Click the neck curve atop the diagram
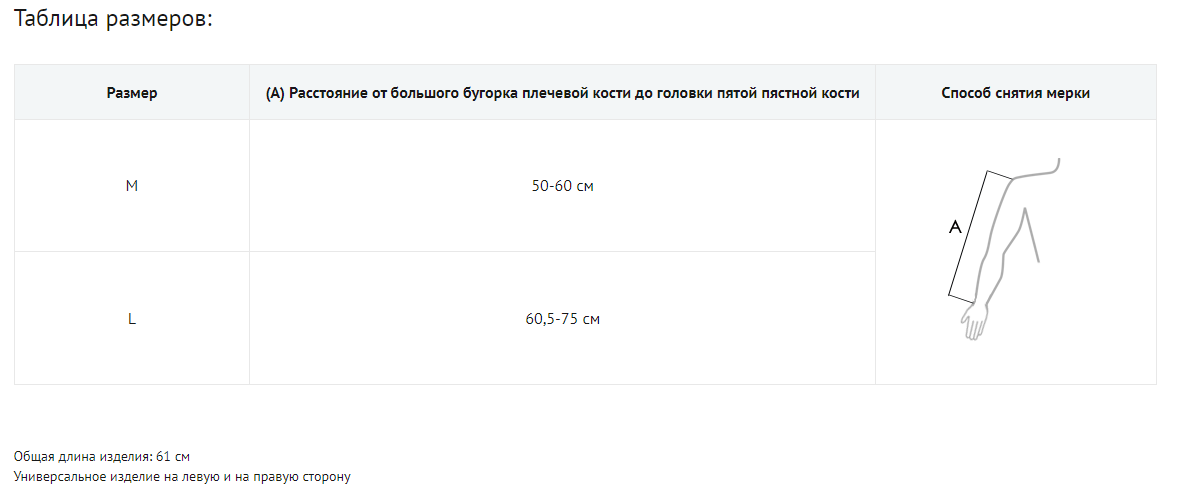Image resolution: width=1202 pixels, height=492 pixels. tap(1055, 164)
